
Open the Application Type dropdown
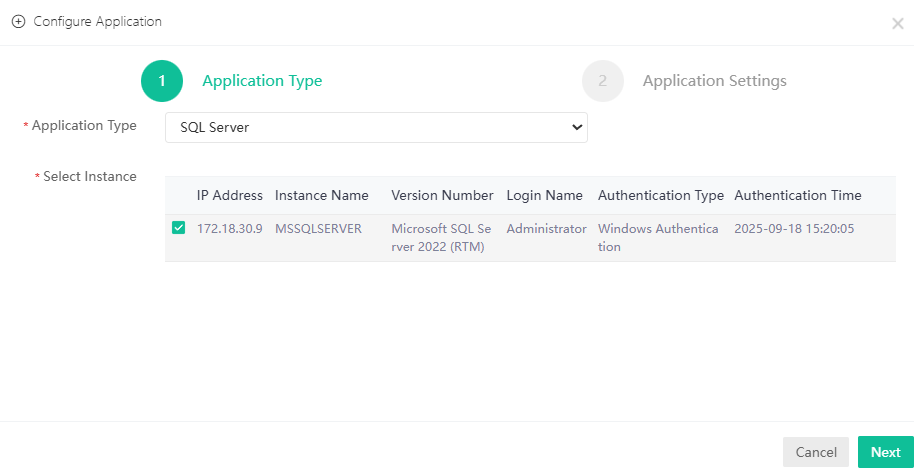coord(376,127)
